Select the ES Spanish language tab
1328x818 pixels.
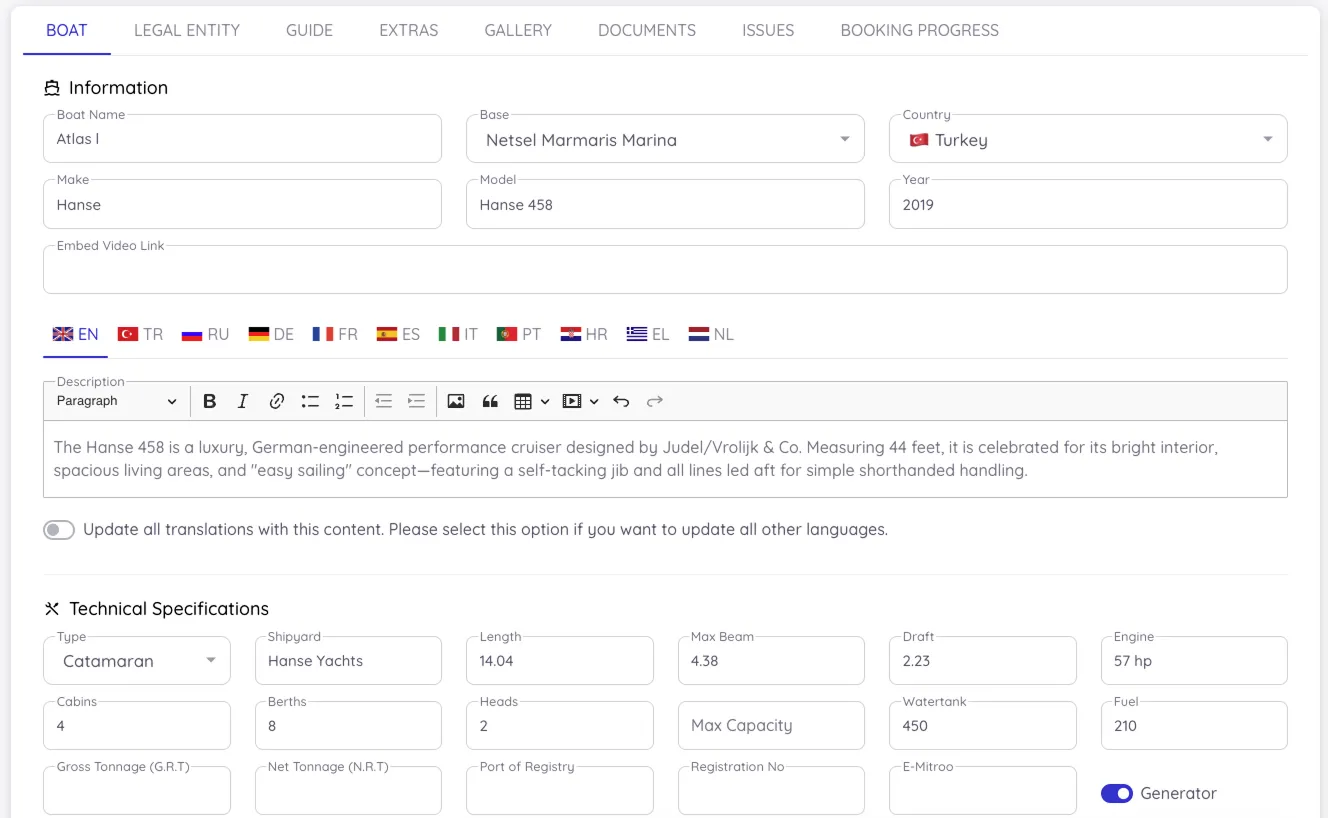398,334
